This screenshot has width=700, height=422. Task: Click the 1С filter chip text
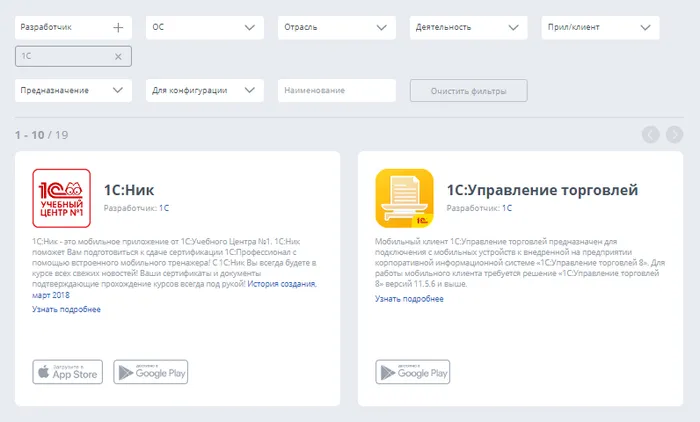pos(26,56)
